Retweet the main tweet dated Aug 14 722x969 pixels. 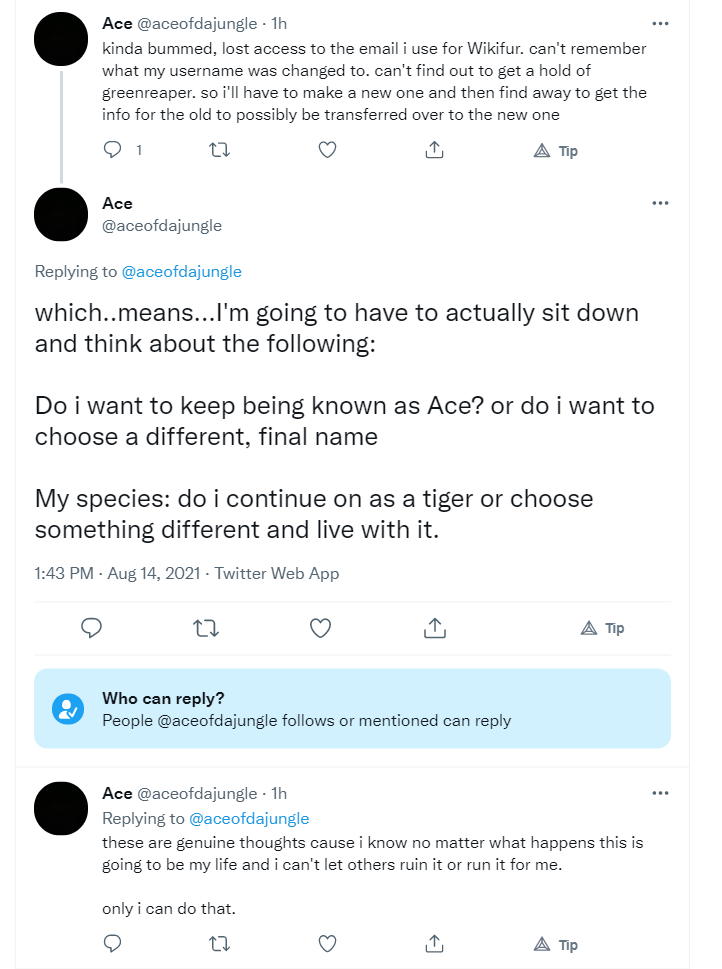click(206, 628)
